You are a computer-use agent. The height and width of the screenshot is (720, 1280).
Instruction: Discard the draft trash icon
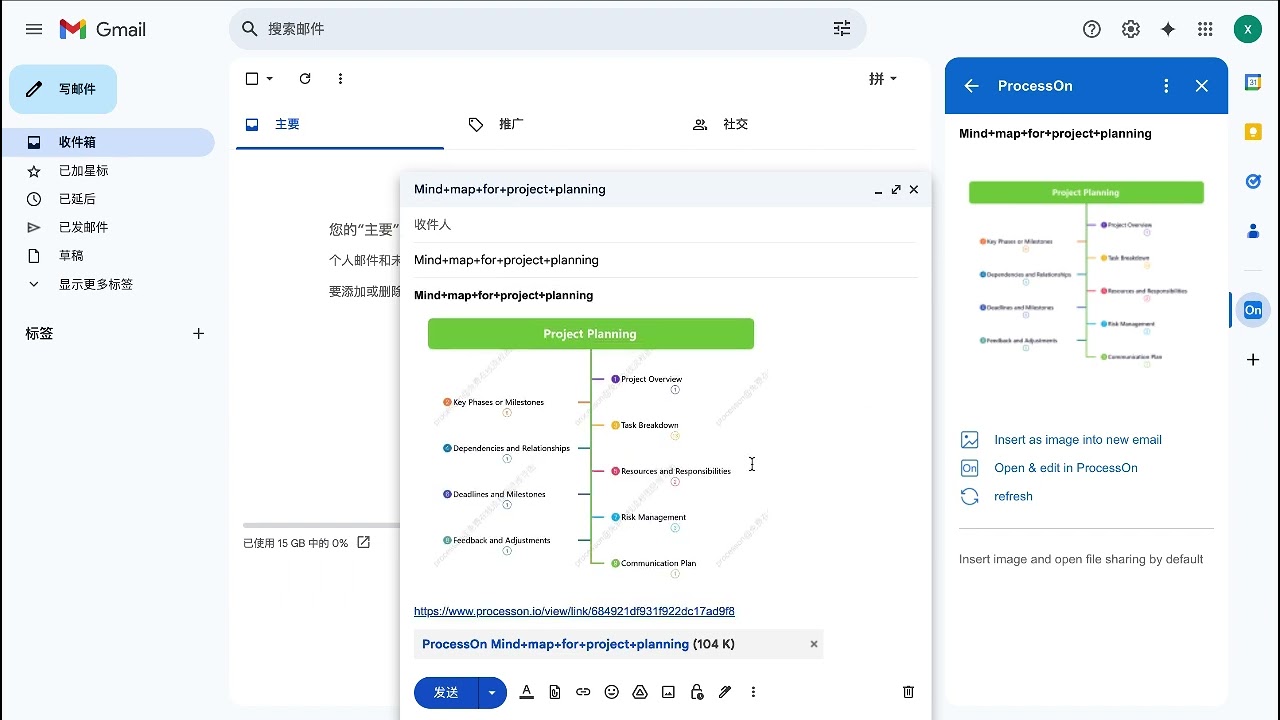908,692
